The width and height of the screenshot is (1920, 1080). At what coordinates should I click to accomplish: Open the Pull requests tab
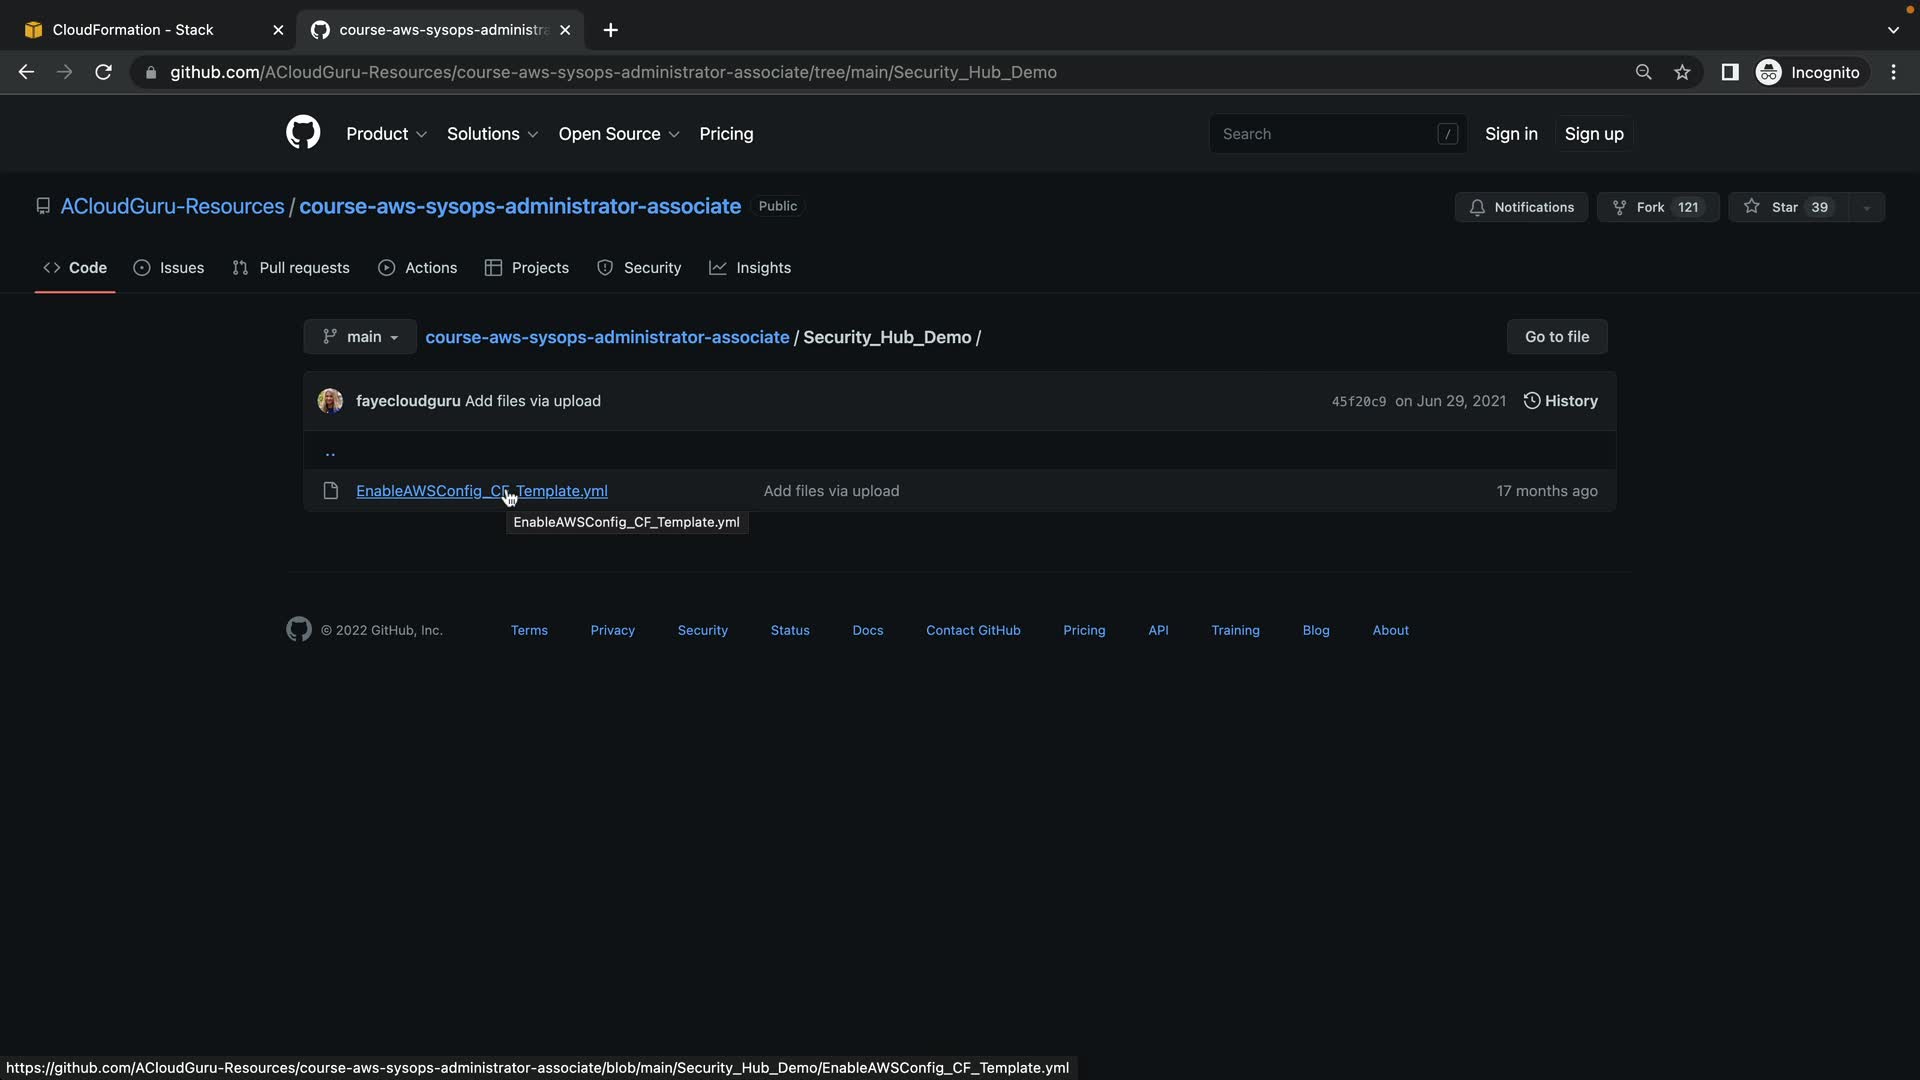(x=291, y=268)
